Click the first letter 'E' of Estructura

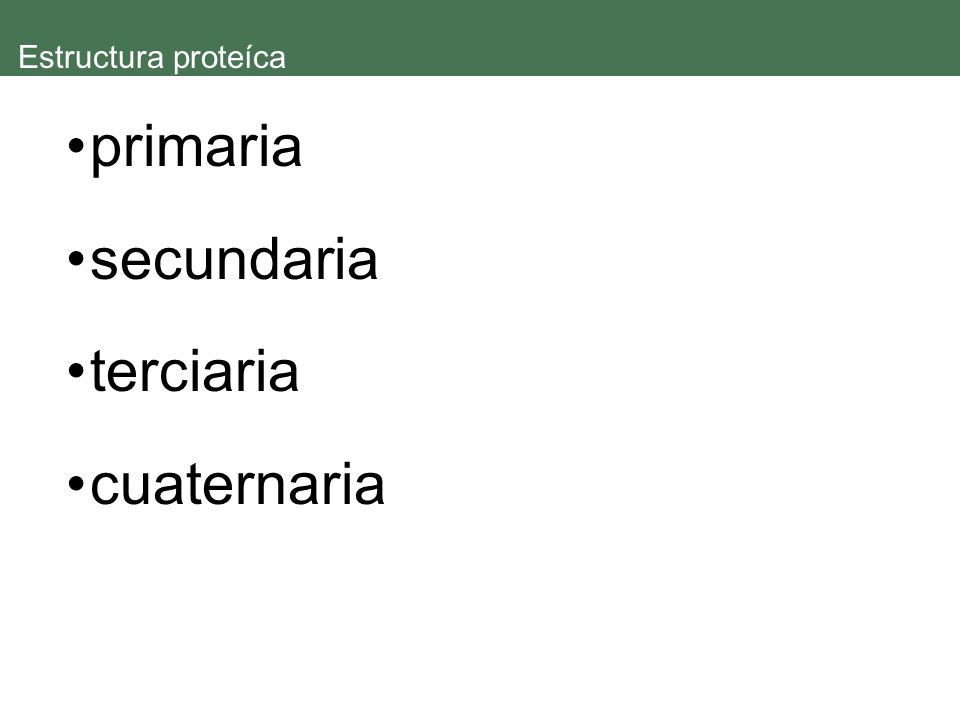pos(28,58)
